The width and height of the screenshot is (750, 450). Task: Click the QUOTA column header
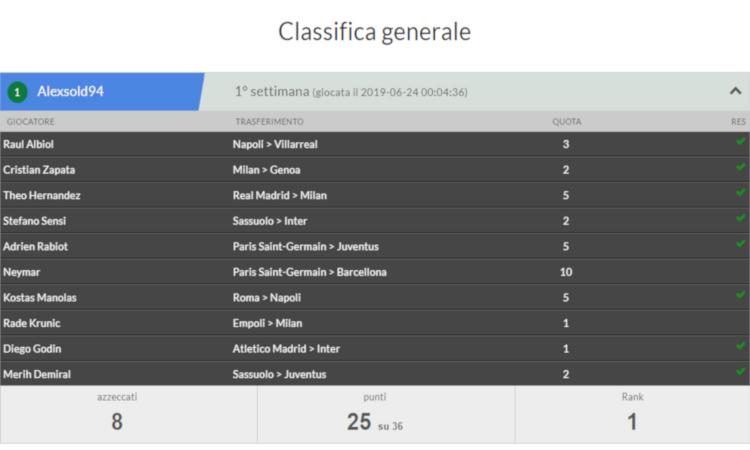point(567,121)
